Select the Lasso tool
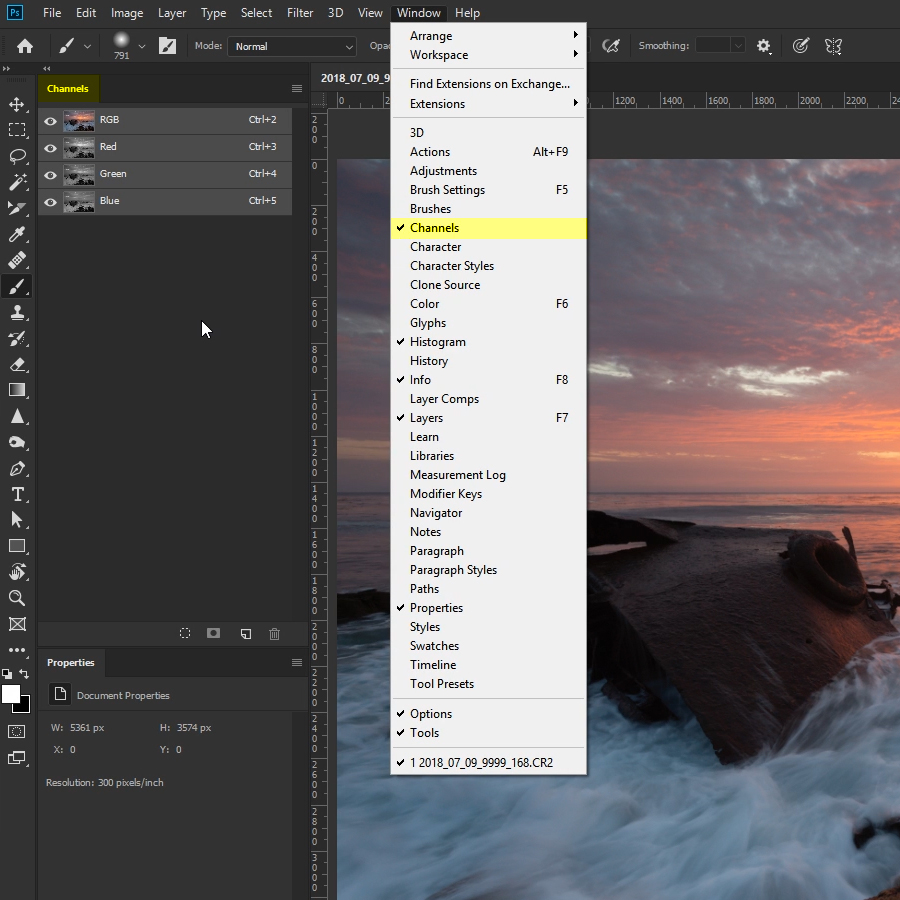The image size is (900, 900). click(17, 156)
